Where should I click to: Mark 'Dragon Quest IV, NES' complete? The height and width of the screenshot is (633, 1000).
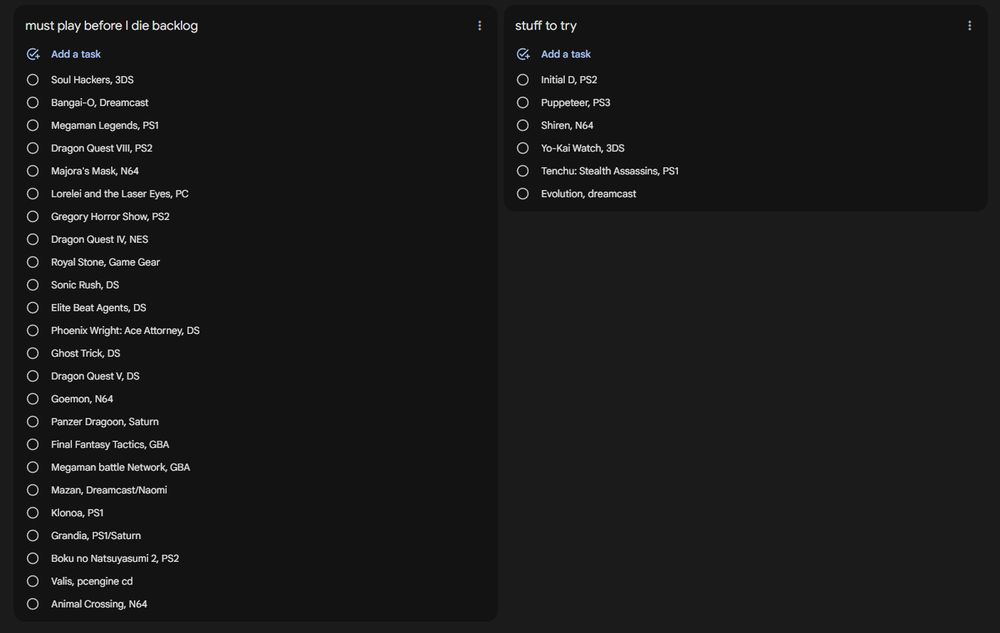(x=33, y=239)
